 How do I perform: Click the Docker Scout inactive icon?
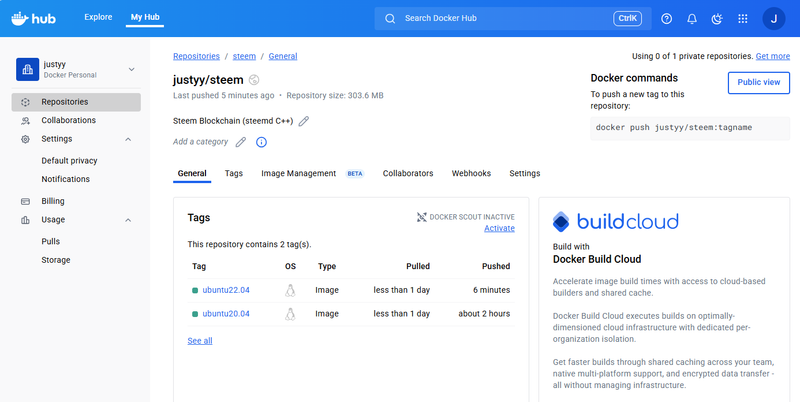421,217
